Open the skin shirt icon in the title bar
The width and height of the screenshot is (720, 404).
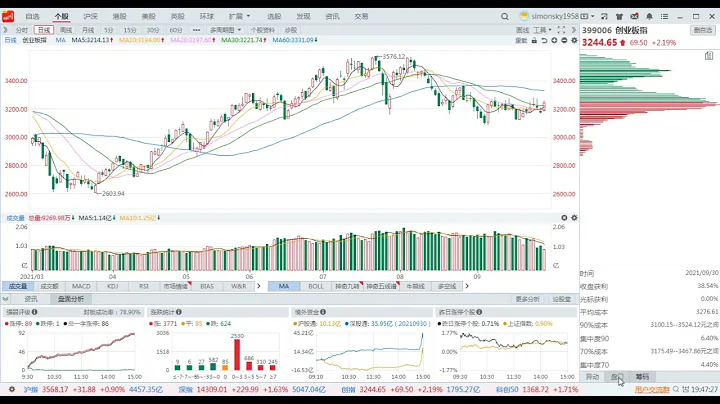click(x=619, y=17)
